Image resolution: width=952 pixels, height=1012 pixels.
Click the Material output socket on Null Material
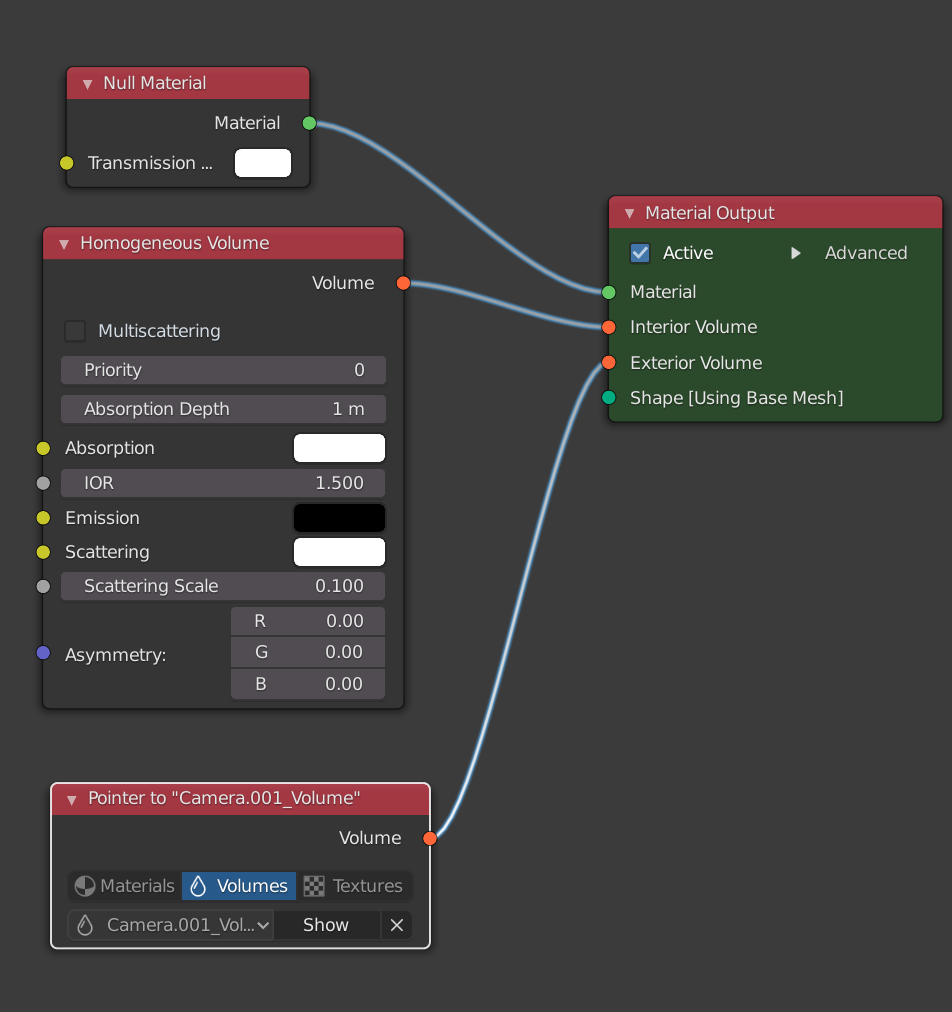click(309, 123)
